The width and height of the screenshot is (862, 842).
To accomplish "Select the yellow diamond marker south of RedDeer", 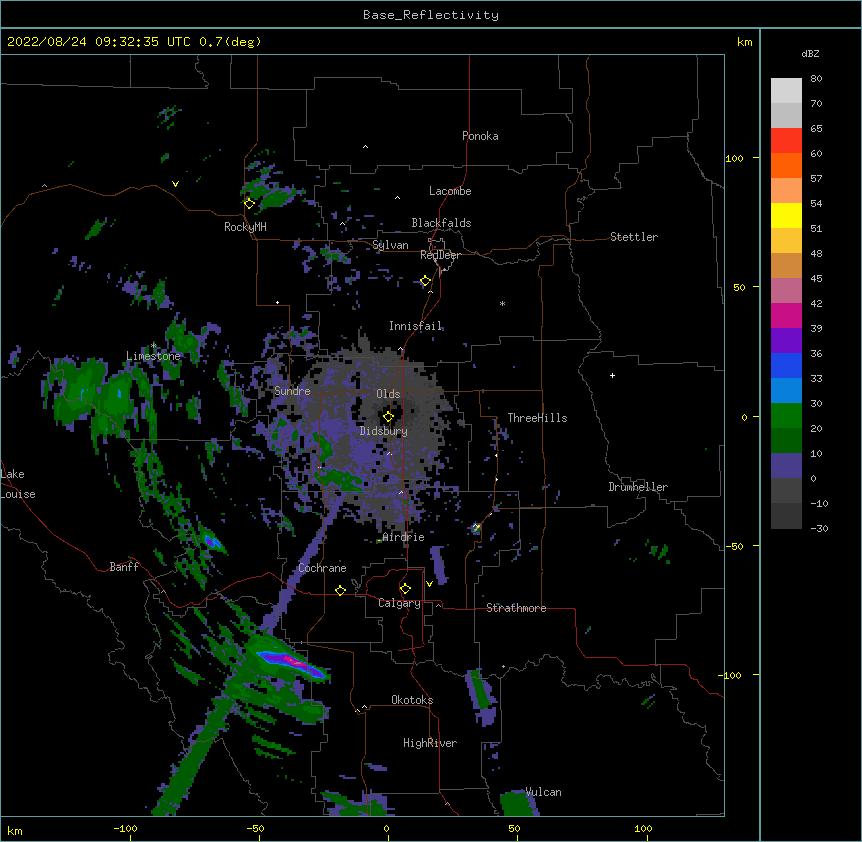I will [x=425, y=281].
